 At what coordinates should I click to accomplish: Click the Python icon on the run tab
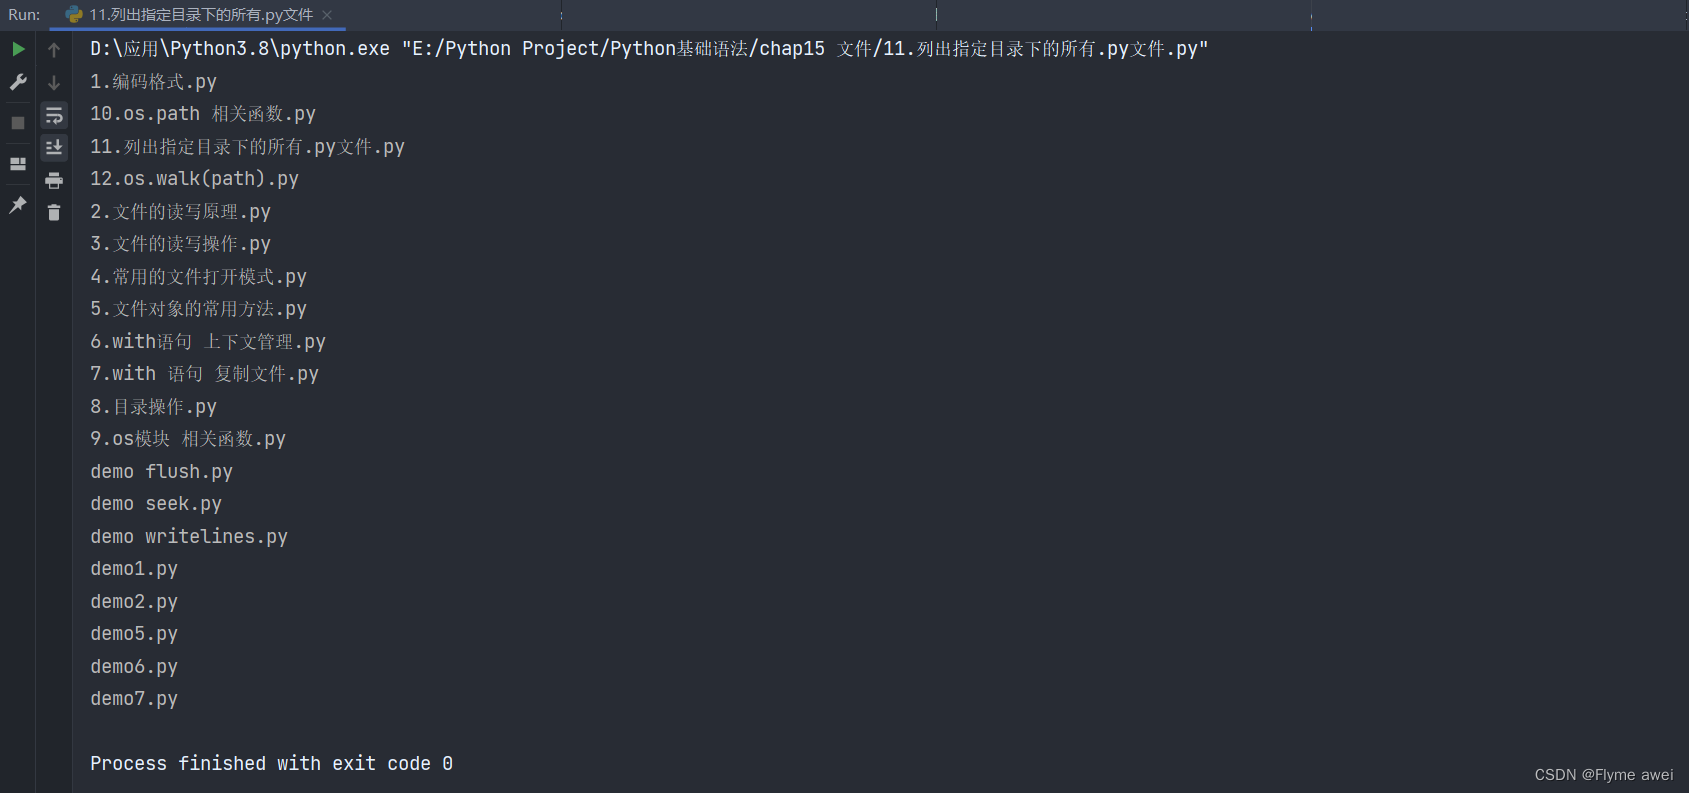point(74,15)
